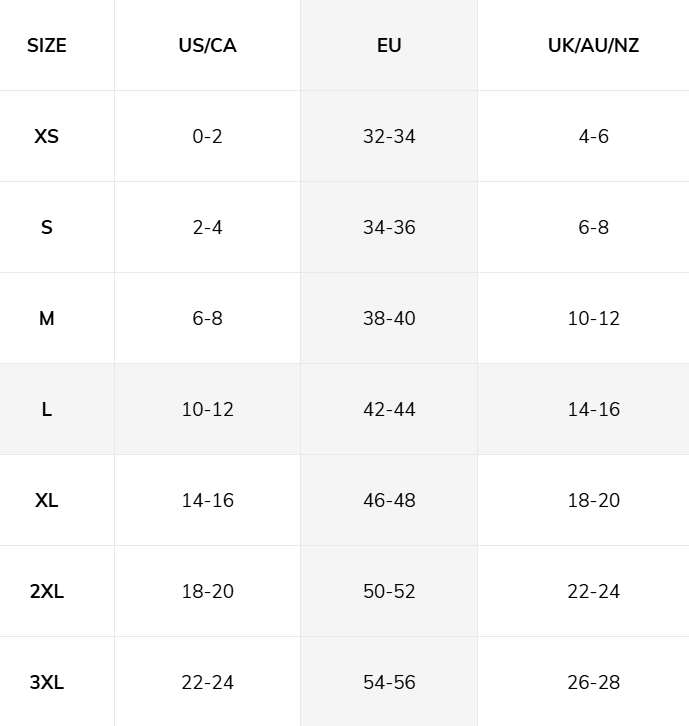Select the S size row label
The height and width of the screenshot is (726, 689).
[47, 227]
